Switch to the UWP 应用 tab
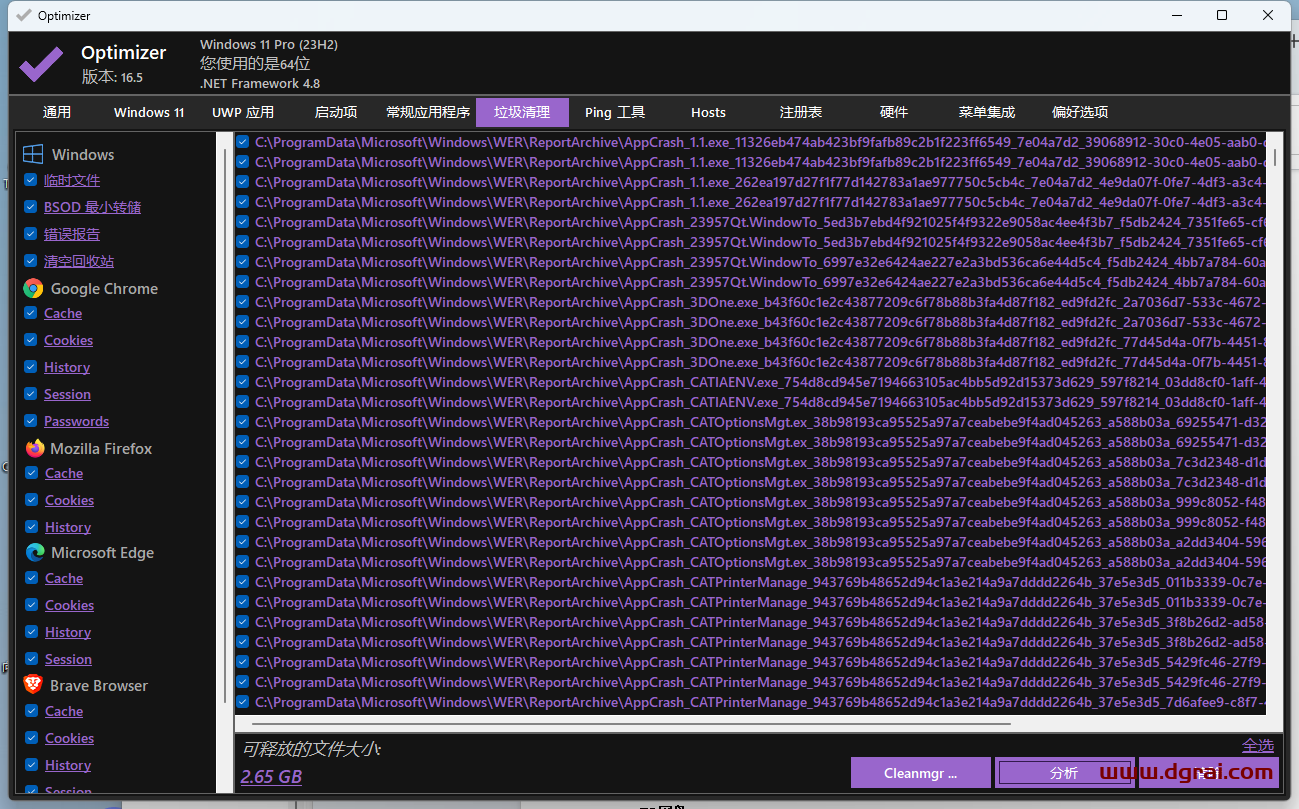This screenshot has width=1299, height=809. point(243,112)
